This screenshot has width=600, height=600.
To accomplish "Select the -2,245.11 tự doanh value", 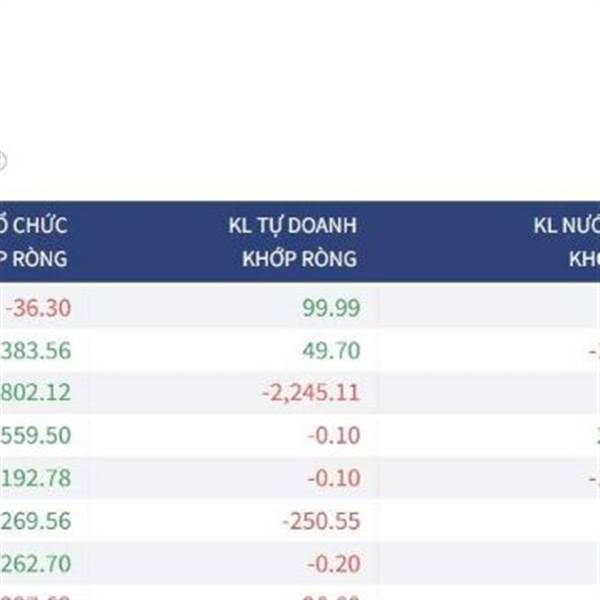I will click(x=311, y=393).
